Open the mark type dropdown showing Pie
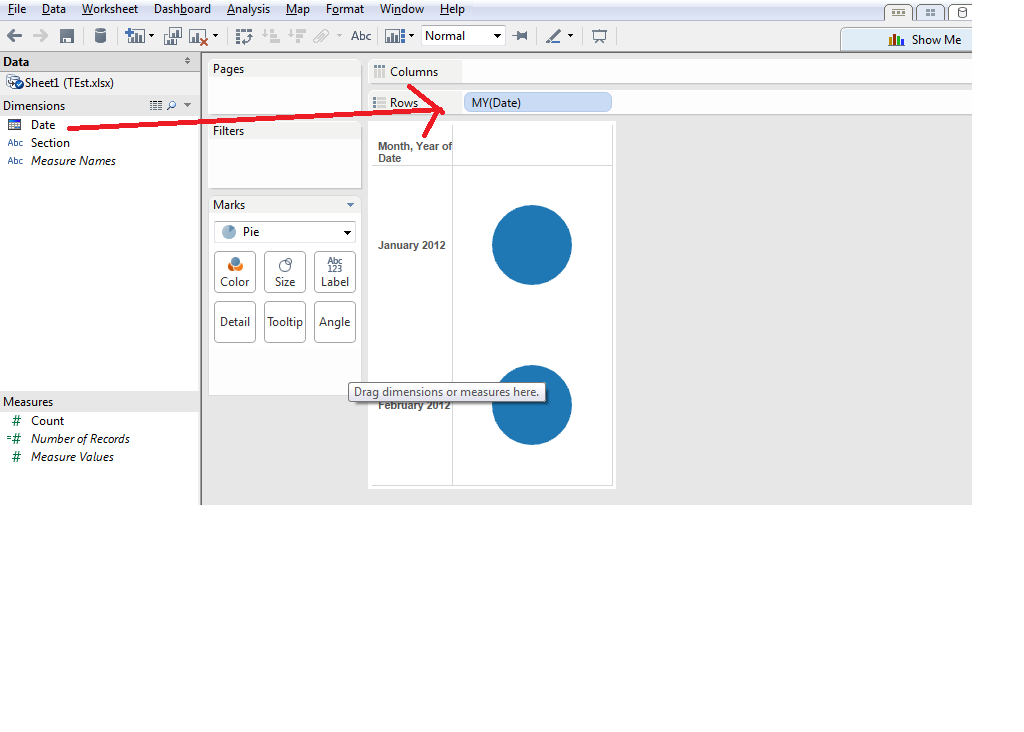1024x732 pixels. [284, 232]
